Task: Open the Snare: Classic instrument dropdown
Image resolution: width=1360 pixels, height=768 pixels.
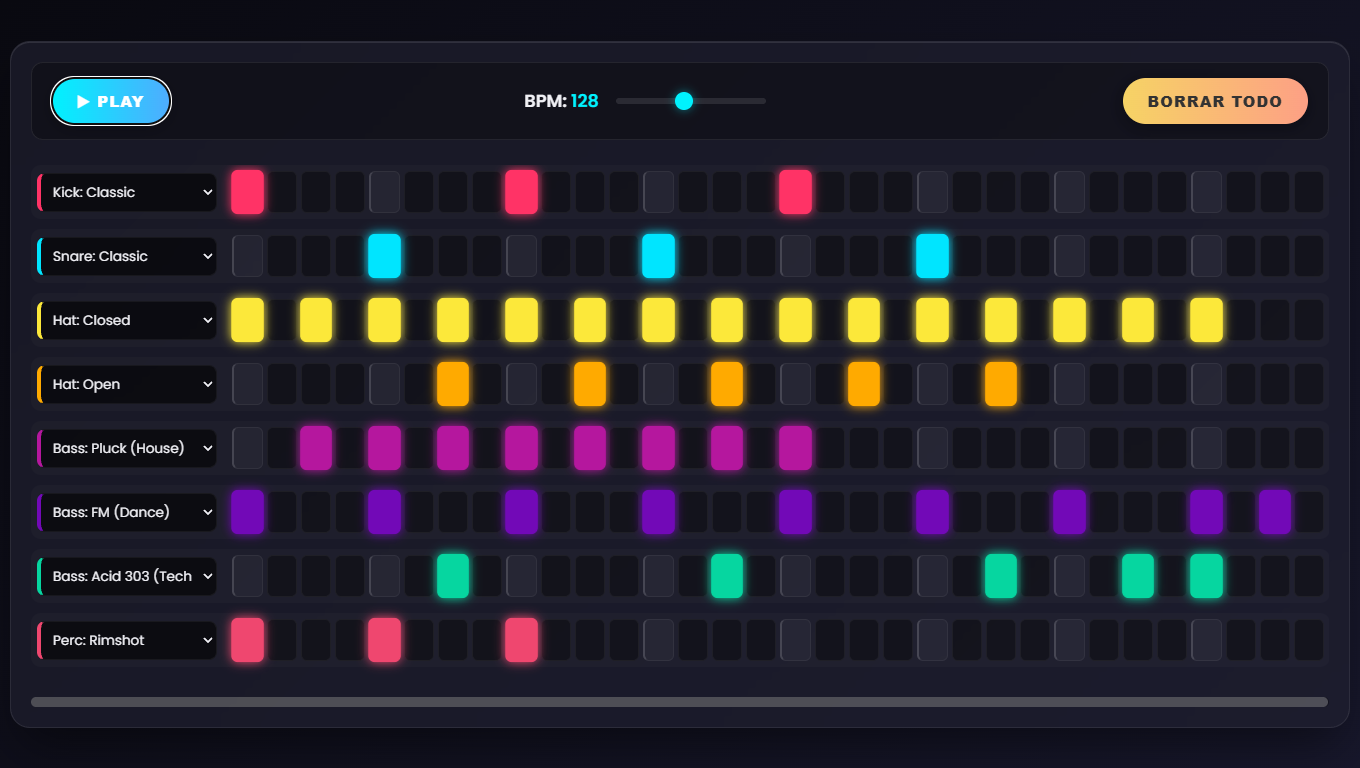Action: (x=128, y=256)
